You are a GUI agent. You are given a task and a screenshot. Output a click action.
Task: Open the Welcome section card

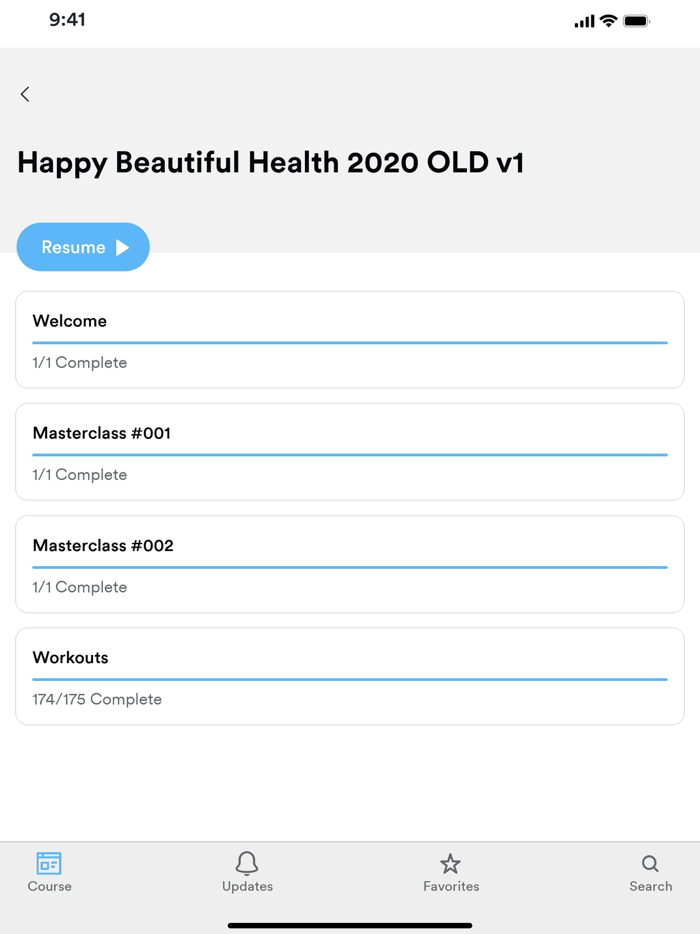(x=350, y=339)
